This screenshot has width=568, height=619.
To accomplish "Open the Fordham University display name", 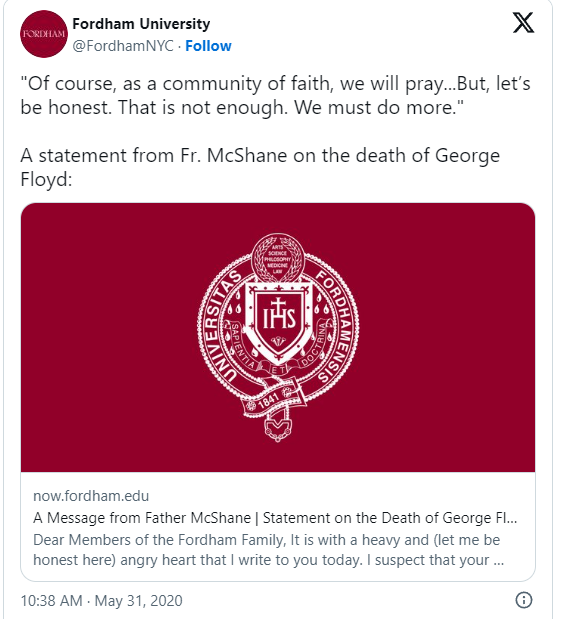I will point(141,24).
